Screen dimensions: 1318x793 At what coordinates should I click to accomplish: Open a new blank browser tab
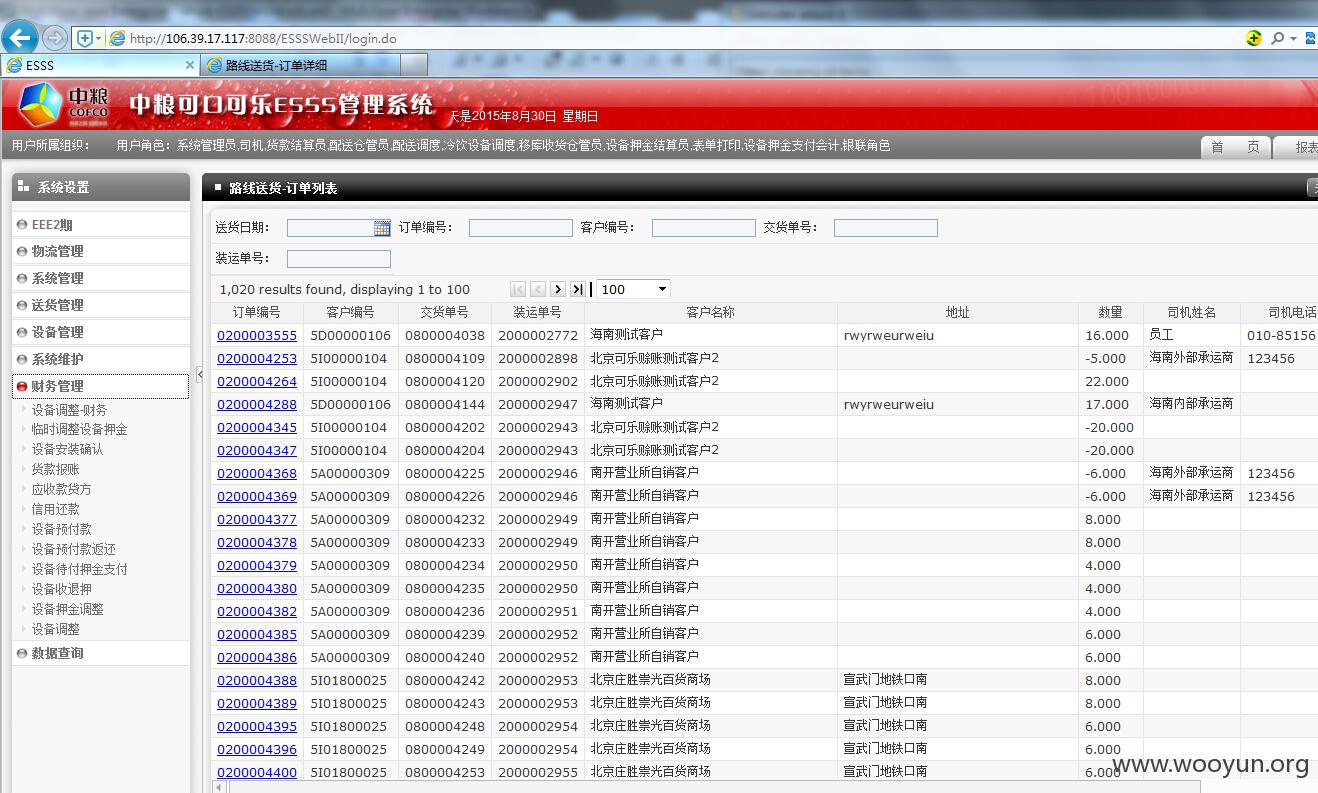pos(414,65)
